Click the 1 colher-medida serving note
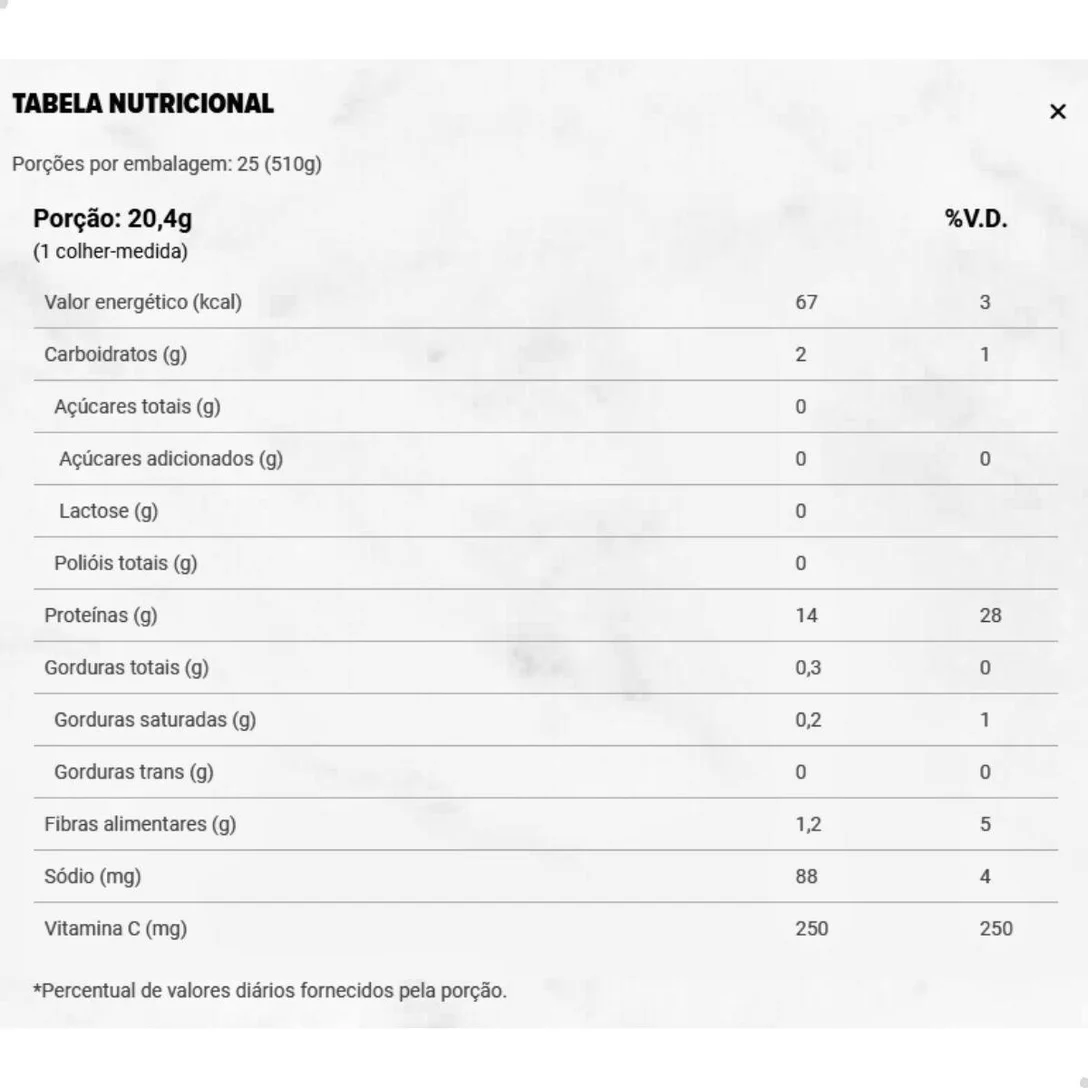This screenshot has height=1088, width=1088. (x=110, y=251)
